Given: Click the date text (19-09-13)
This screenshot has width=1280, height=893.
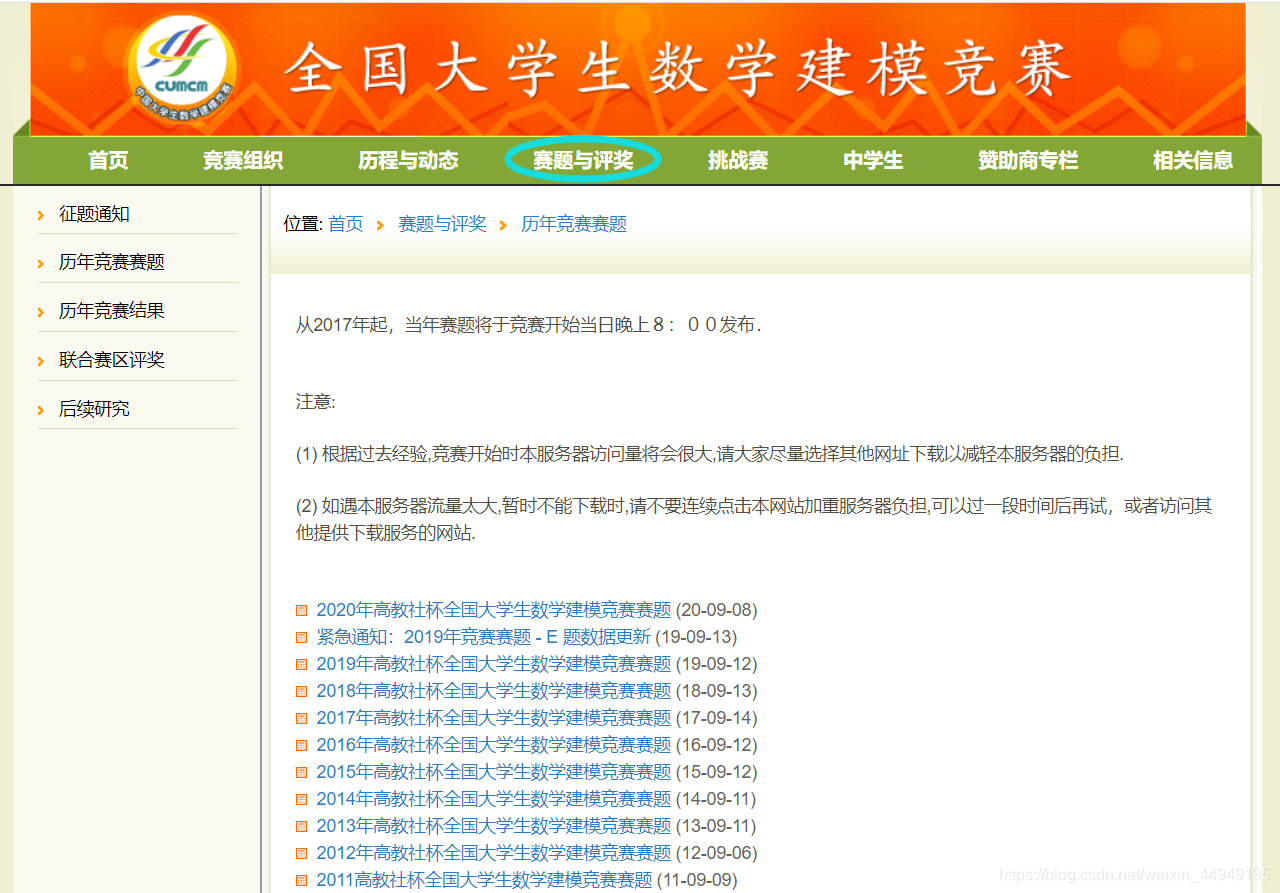Looking at the screenshot, I should pyautogui.click(x=696, y=637).
